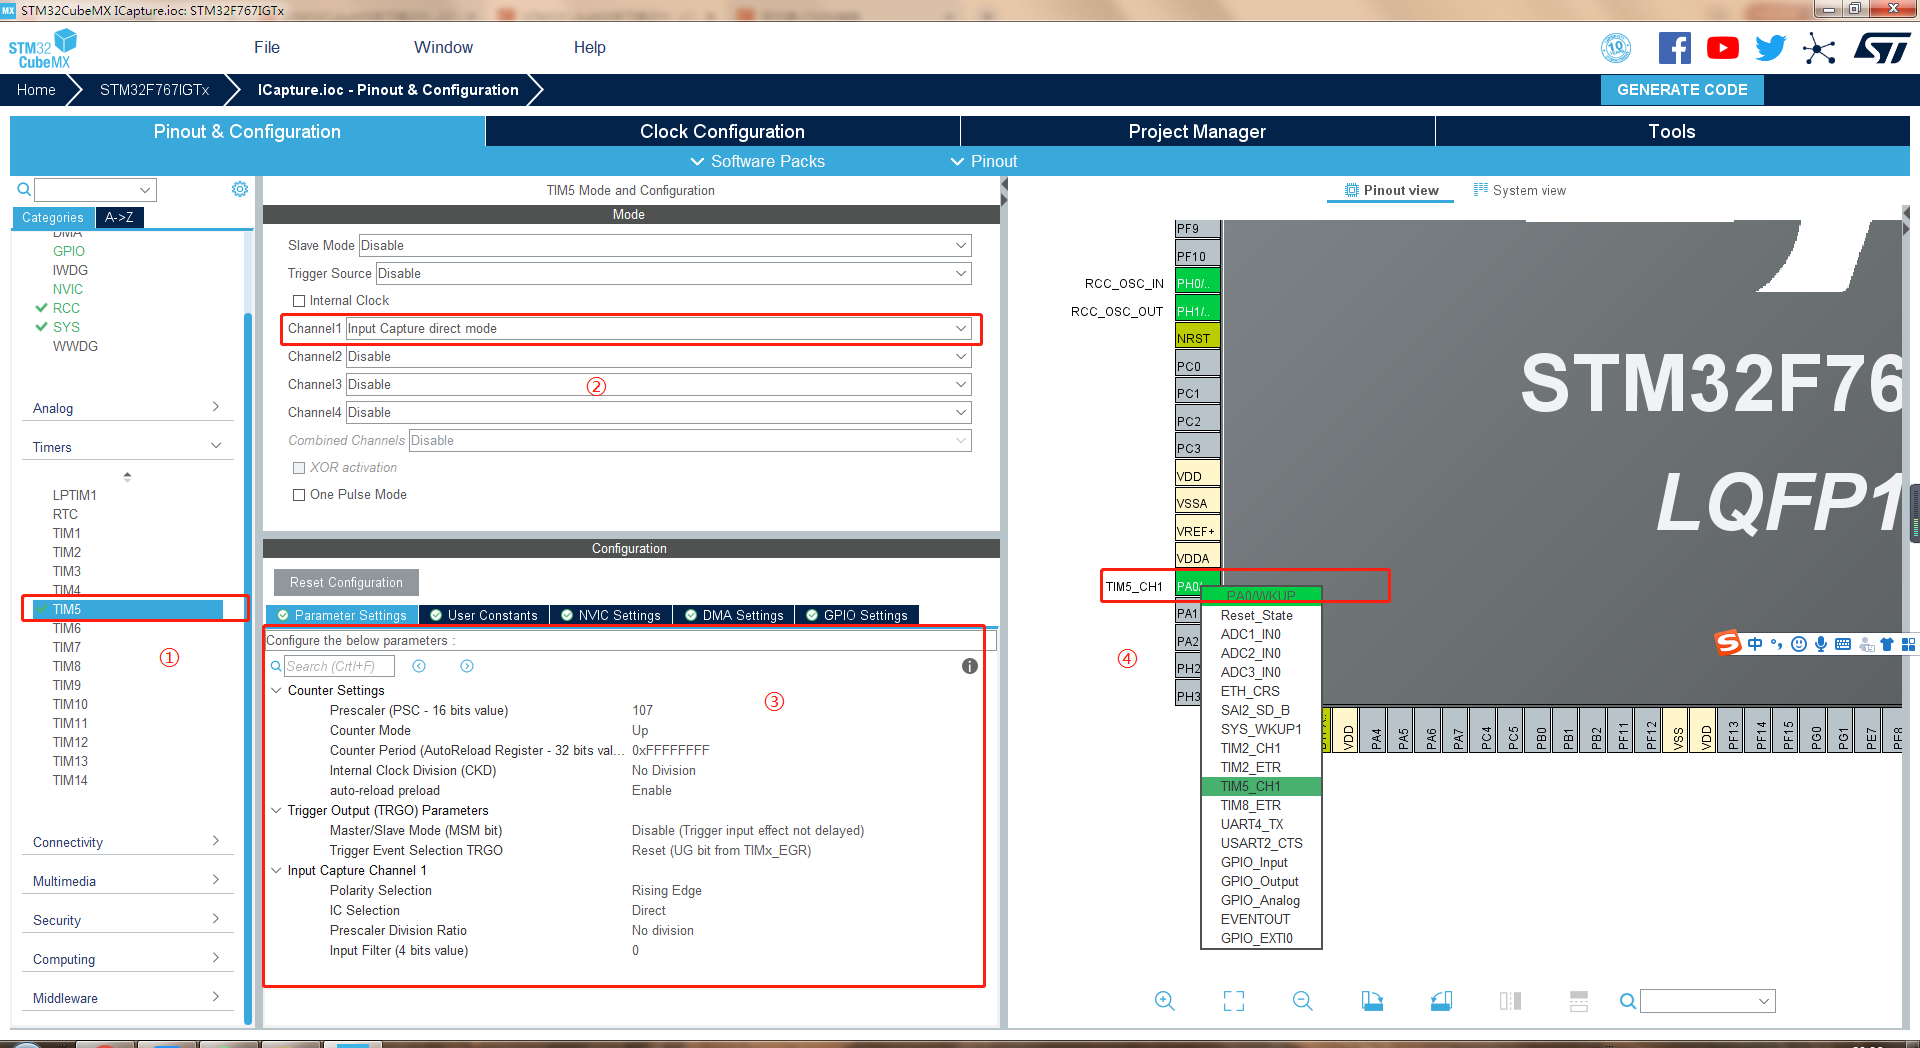Expand the Analog category
This screenshot has height=1048, width=1920.
click(127, 408)
